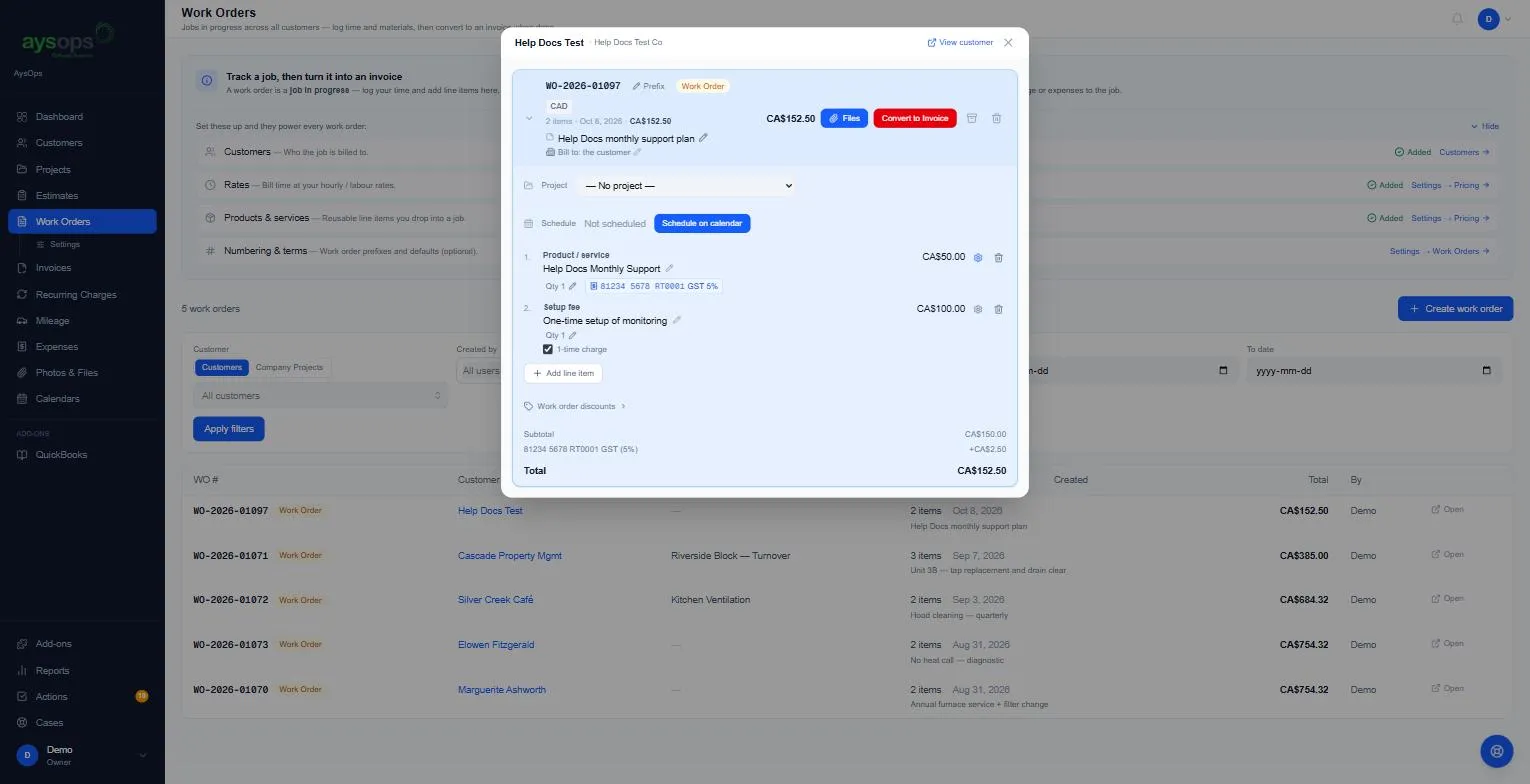Open notifications bell icon
Screen dimensions: 1530x784
click(1457, 18)
